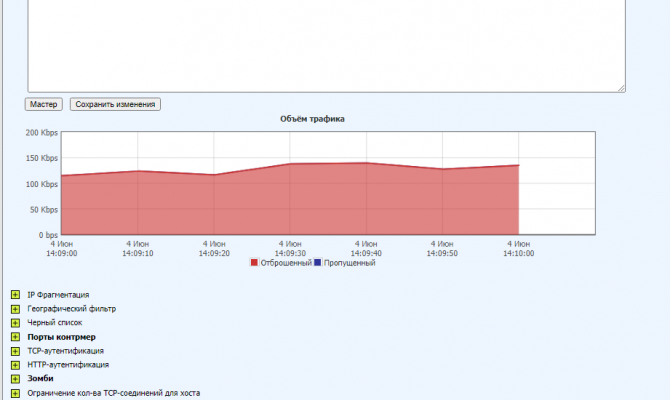Click the red Отброшенный legend swatch
670x400 pixels.
click(254, 262)
